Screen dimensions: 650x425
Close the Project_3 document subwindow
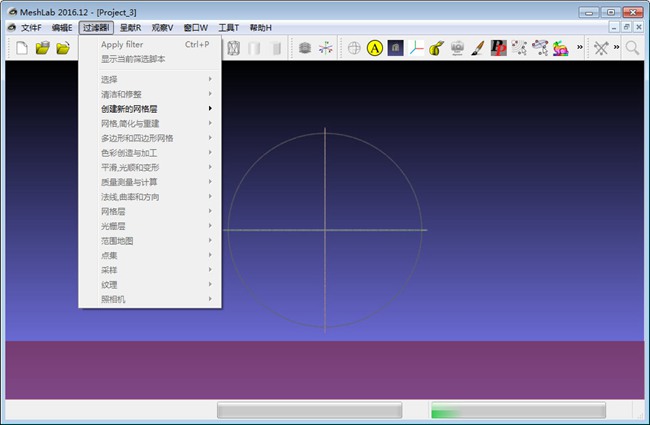(639, 27)
